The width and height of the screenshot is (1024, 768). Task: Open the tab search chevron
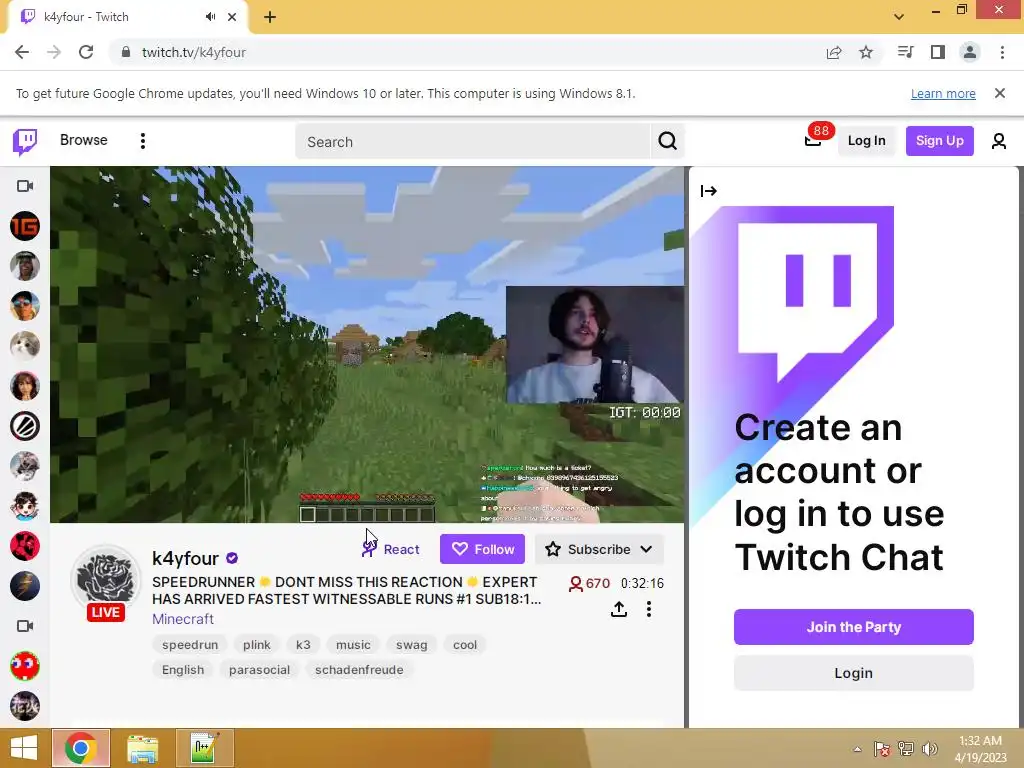[899, 17]
